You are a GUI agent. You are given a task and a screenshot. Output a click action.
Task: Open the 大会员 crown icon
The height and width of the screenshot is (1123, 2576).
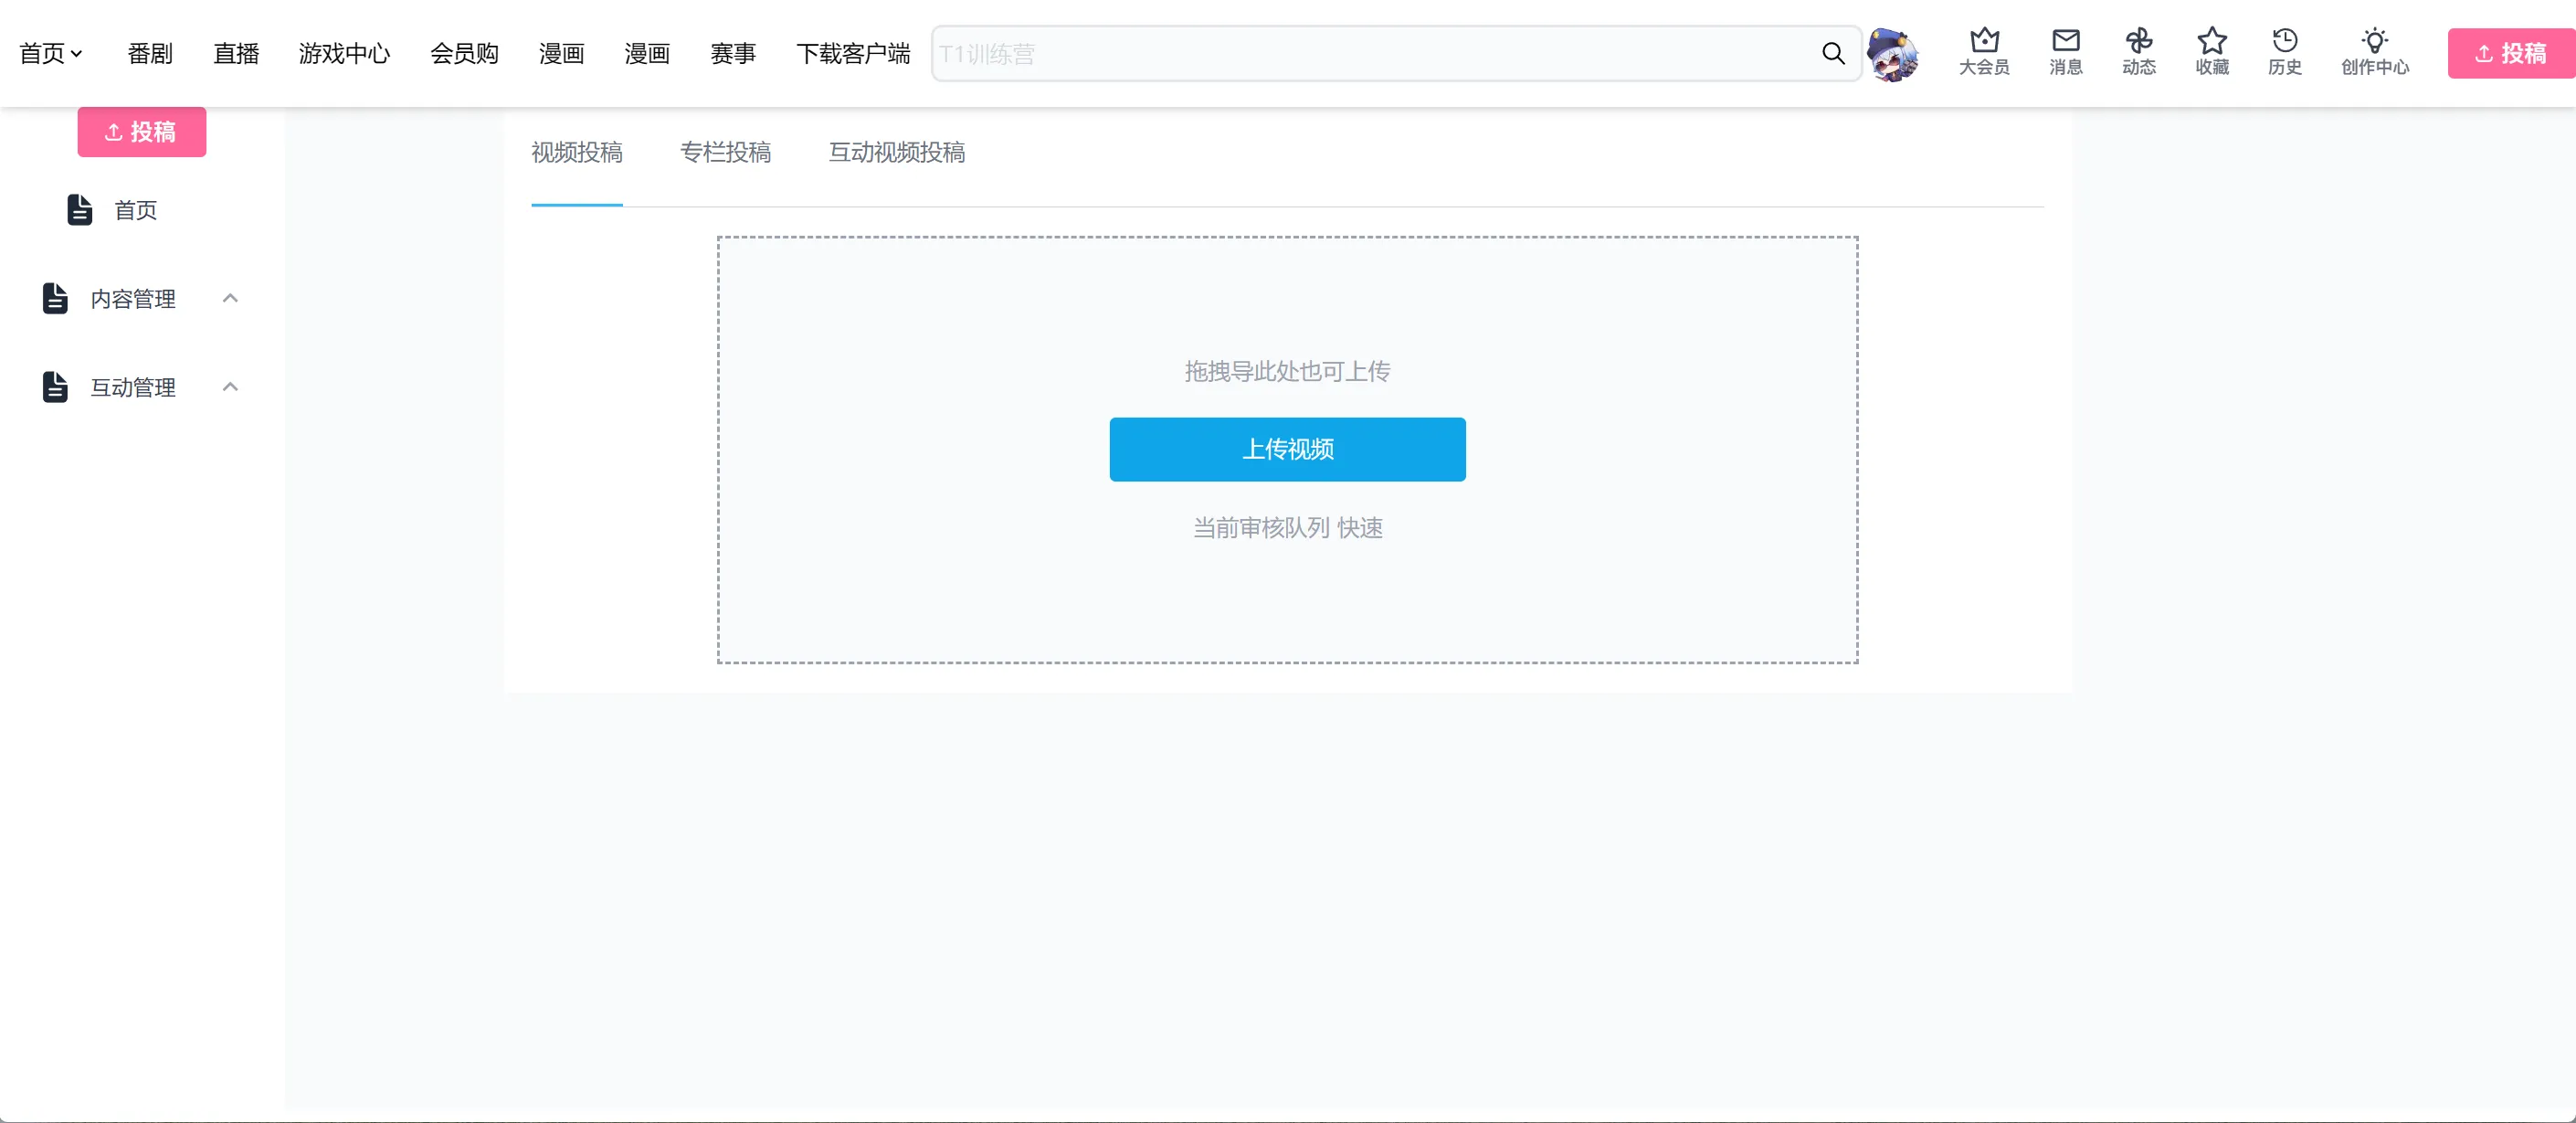pos(1984,40)
